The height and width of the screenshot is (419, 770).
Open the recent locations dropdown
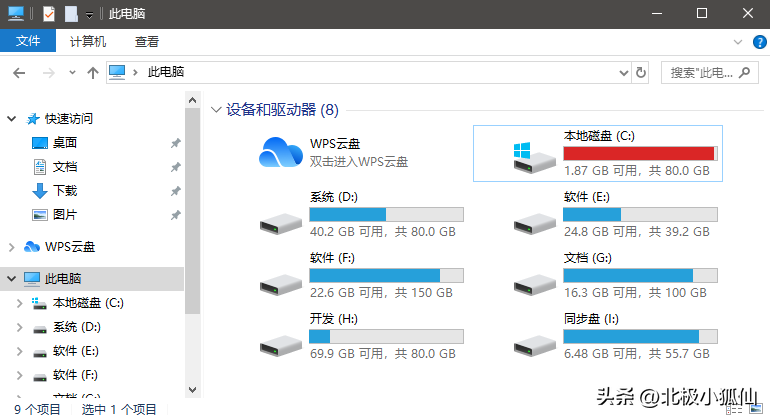(x=72, y=73)
